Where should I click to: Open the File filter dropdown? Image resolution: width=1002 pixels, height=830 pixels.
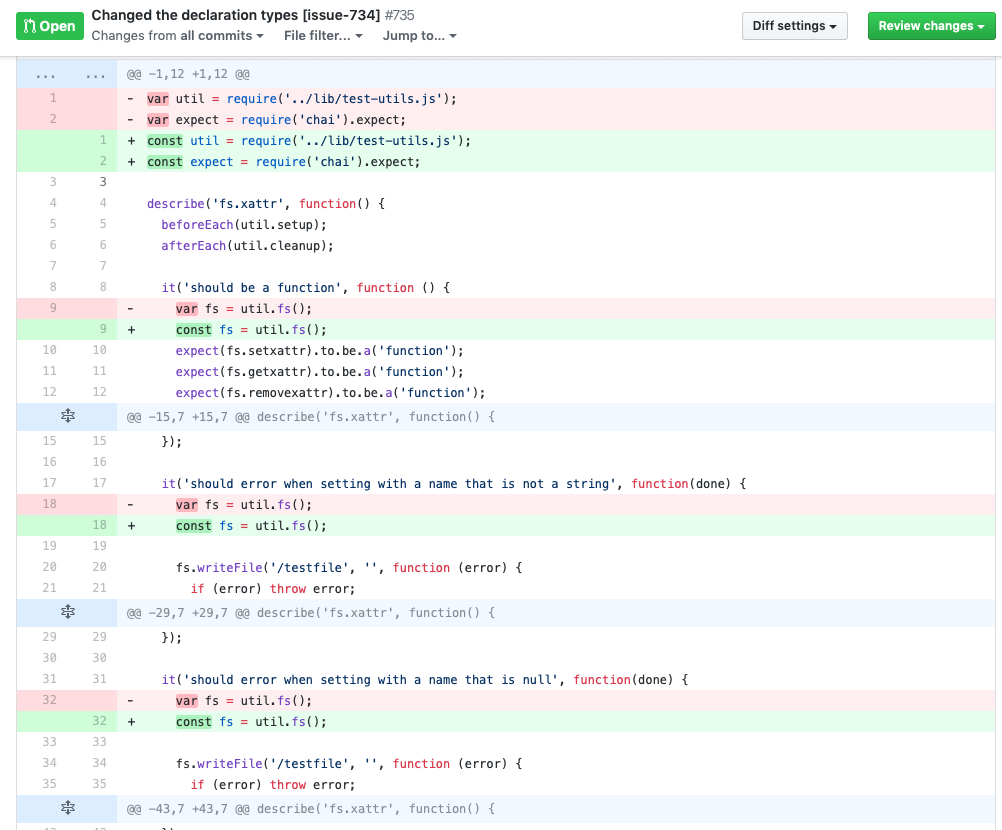pos(323,36)
